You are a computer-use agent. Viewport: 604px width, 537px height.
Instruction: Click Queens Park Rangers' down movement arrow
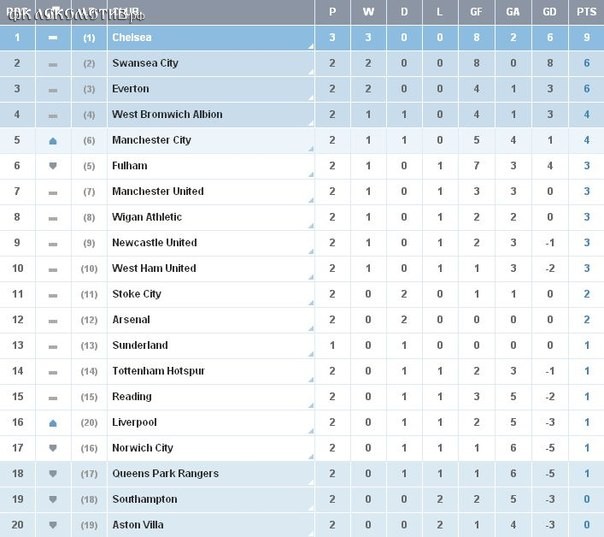pyautogui.click(x=53, y=474)
